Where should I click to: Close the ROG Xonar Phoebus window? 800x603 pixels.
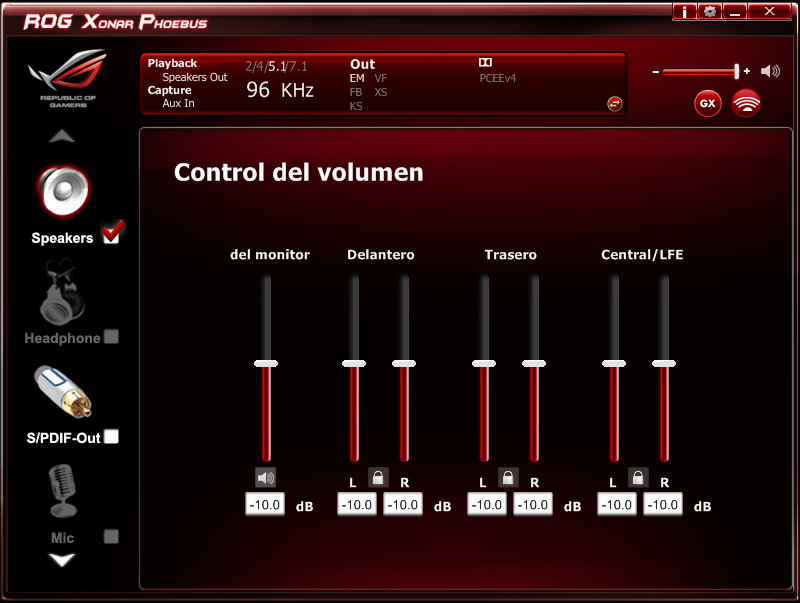point(769,11)
